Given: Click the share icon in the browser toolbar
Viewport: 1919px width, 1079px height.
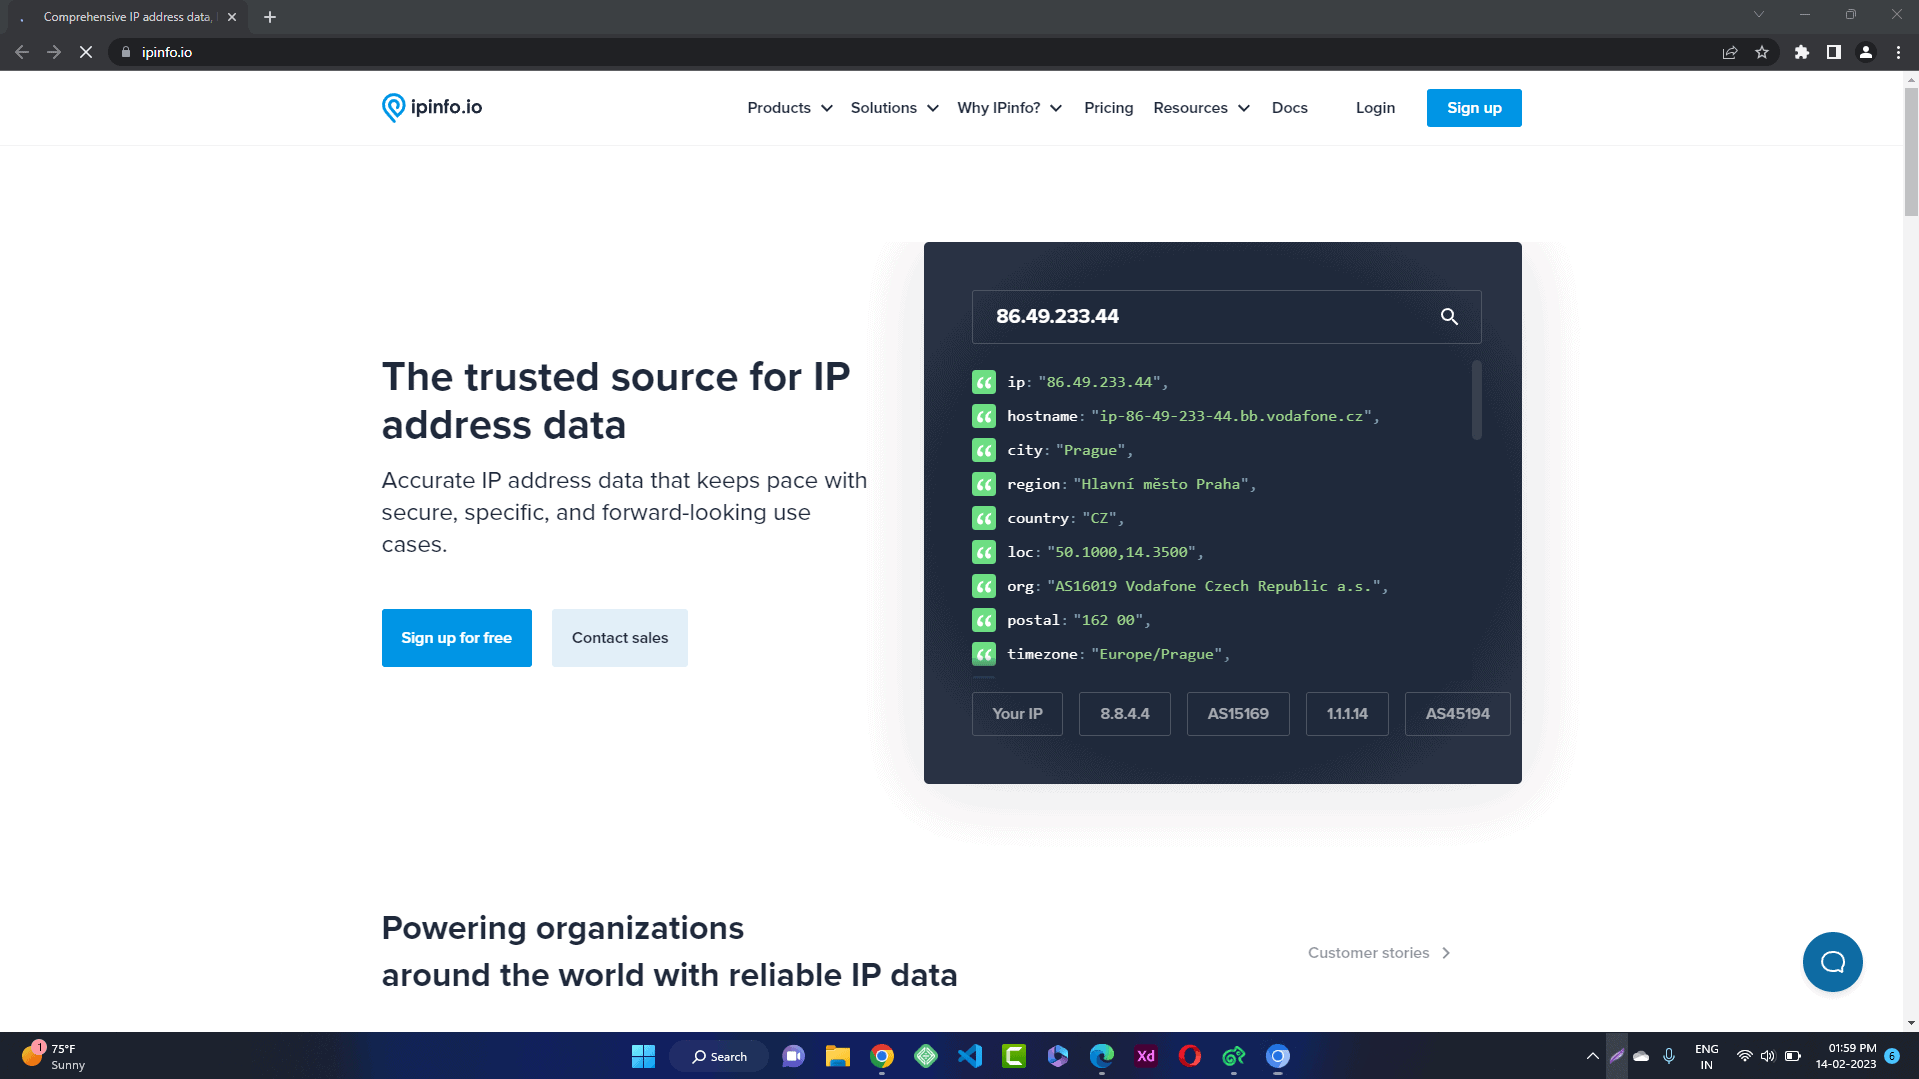Looking at the screenshot, I should pyautogui.click(x=1730, y=52).
